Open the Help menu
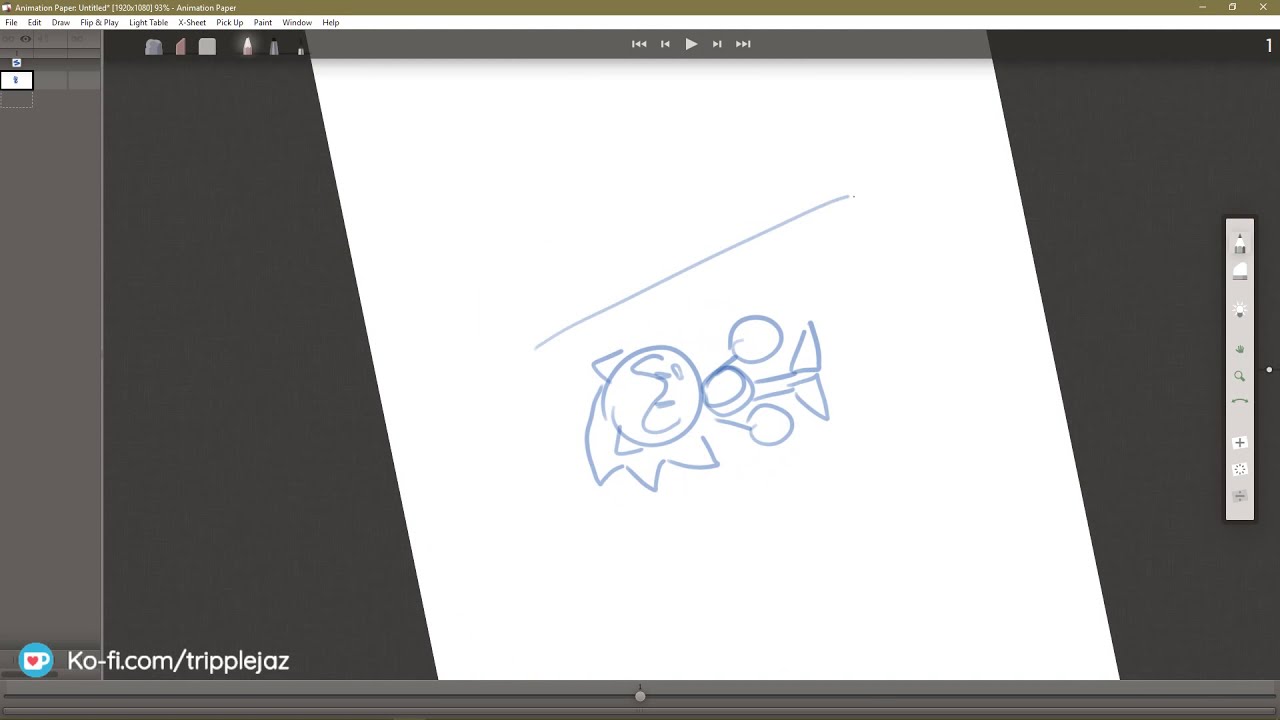This screenshot has height=720, width=1280. pyautogui.click(x=330, y=22)
